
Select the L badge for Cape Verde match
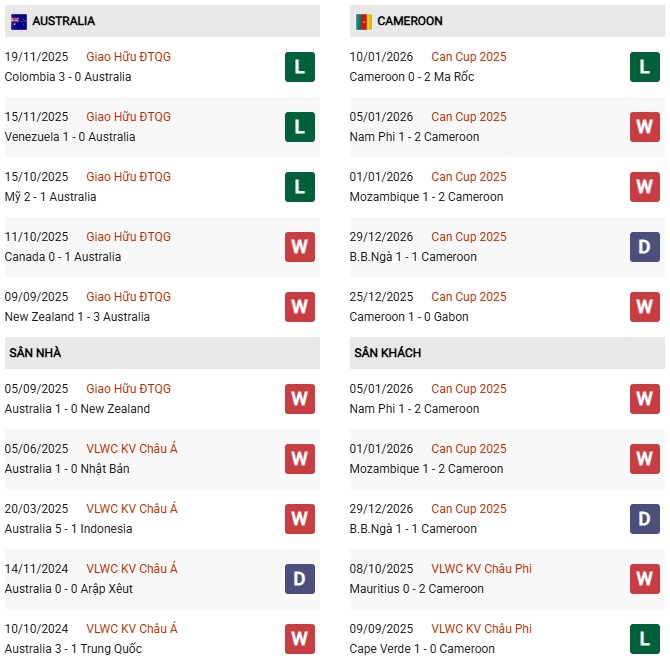click(644, 639)
